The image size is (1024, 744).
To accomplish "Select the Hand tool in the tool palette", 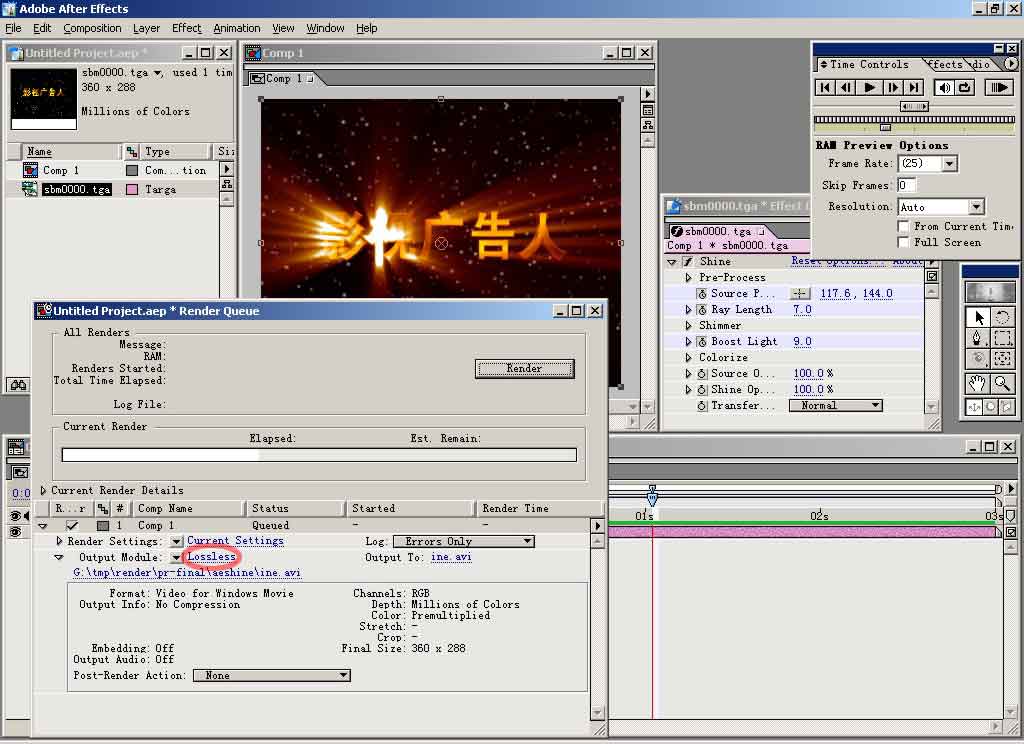I will pyautogui.click(x=977, y=384).
